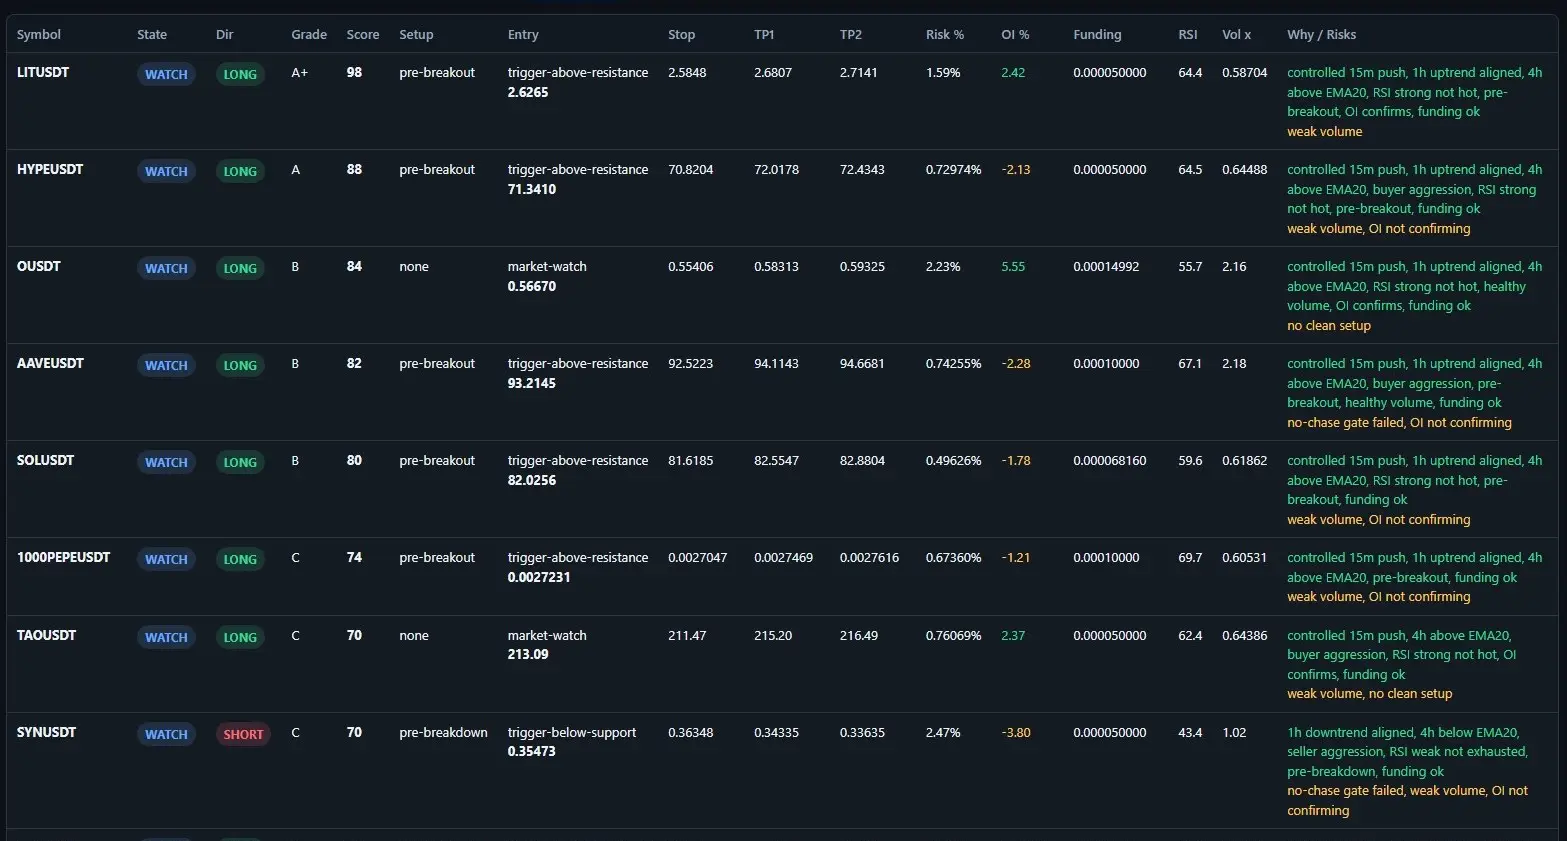Click the Funding column header
The image size is (1567, 841).
point(1097,34)
